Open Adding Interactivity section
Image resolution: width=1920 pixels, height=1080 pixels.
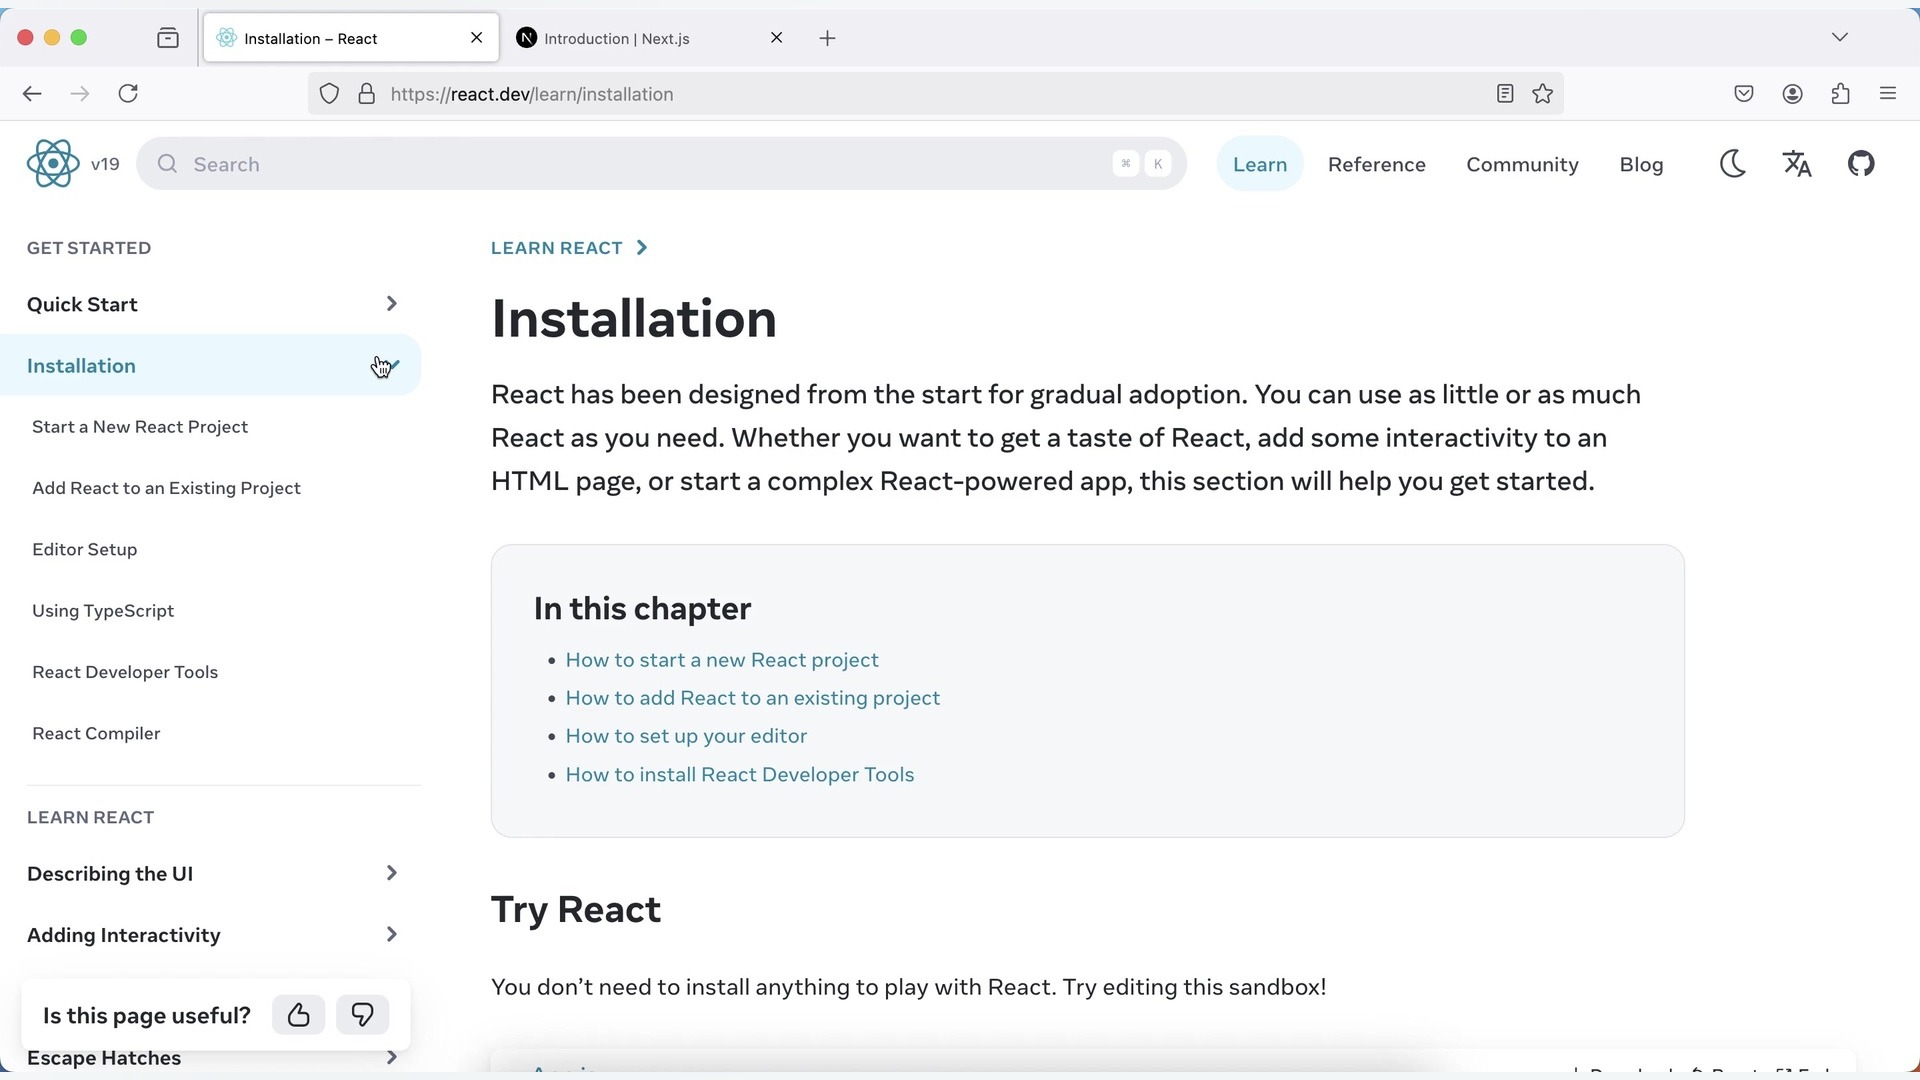124,935
